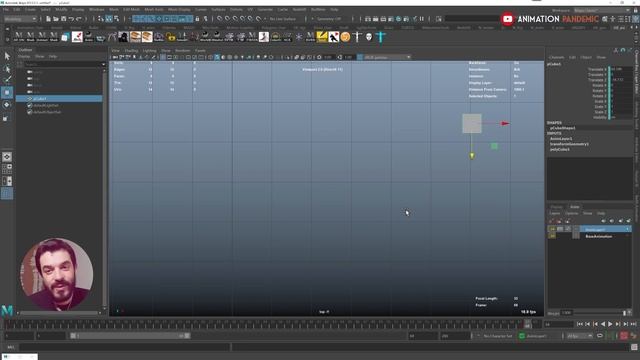Open the Workspace dropdown
This screenshot has height=360, width=640.
point(602,10)
